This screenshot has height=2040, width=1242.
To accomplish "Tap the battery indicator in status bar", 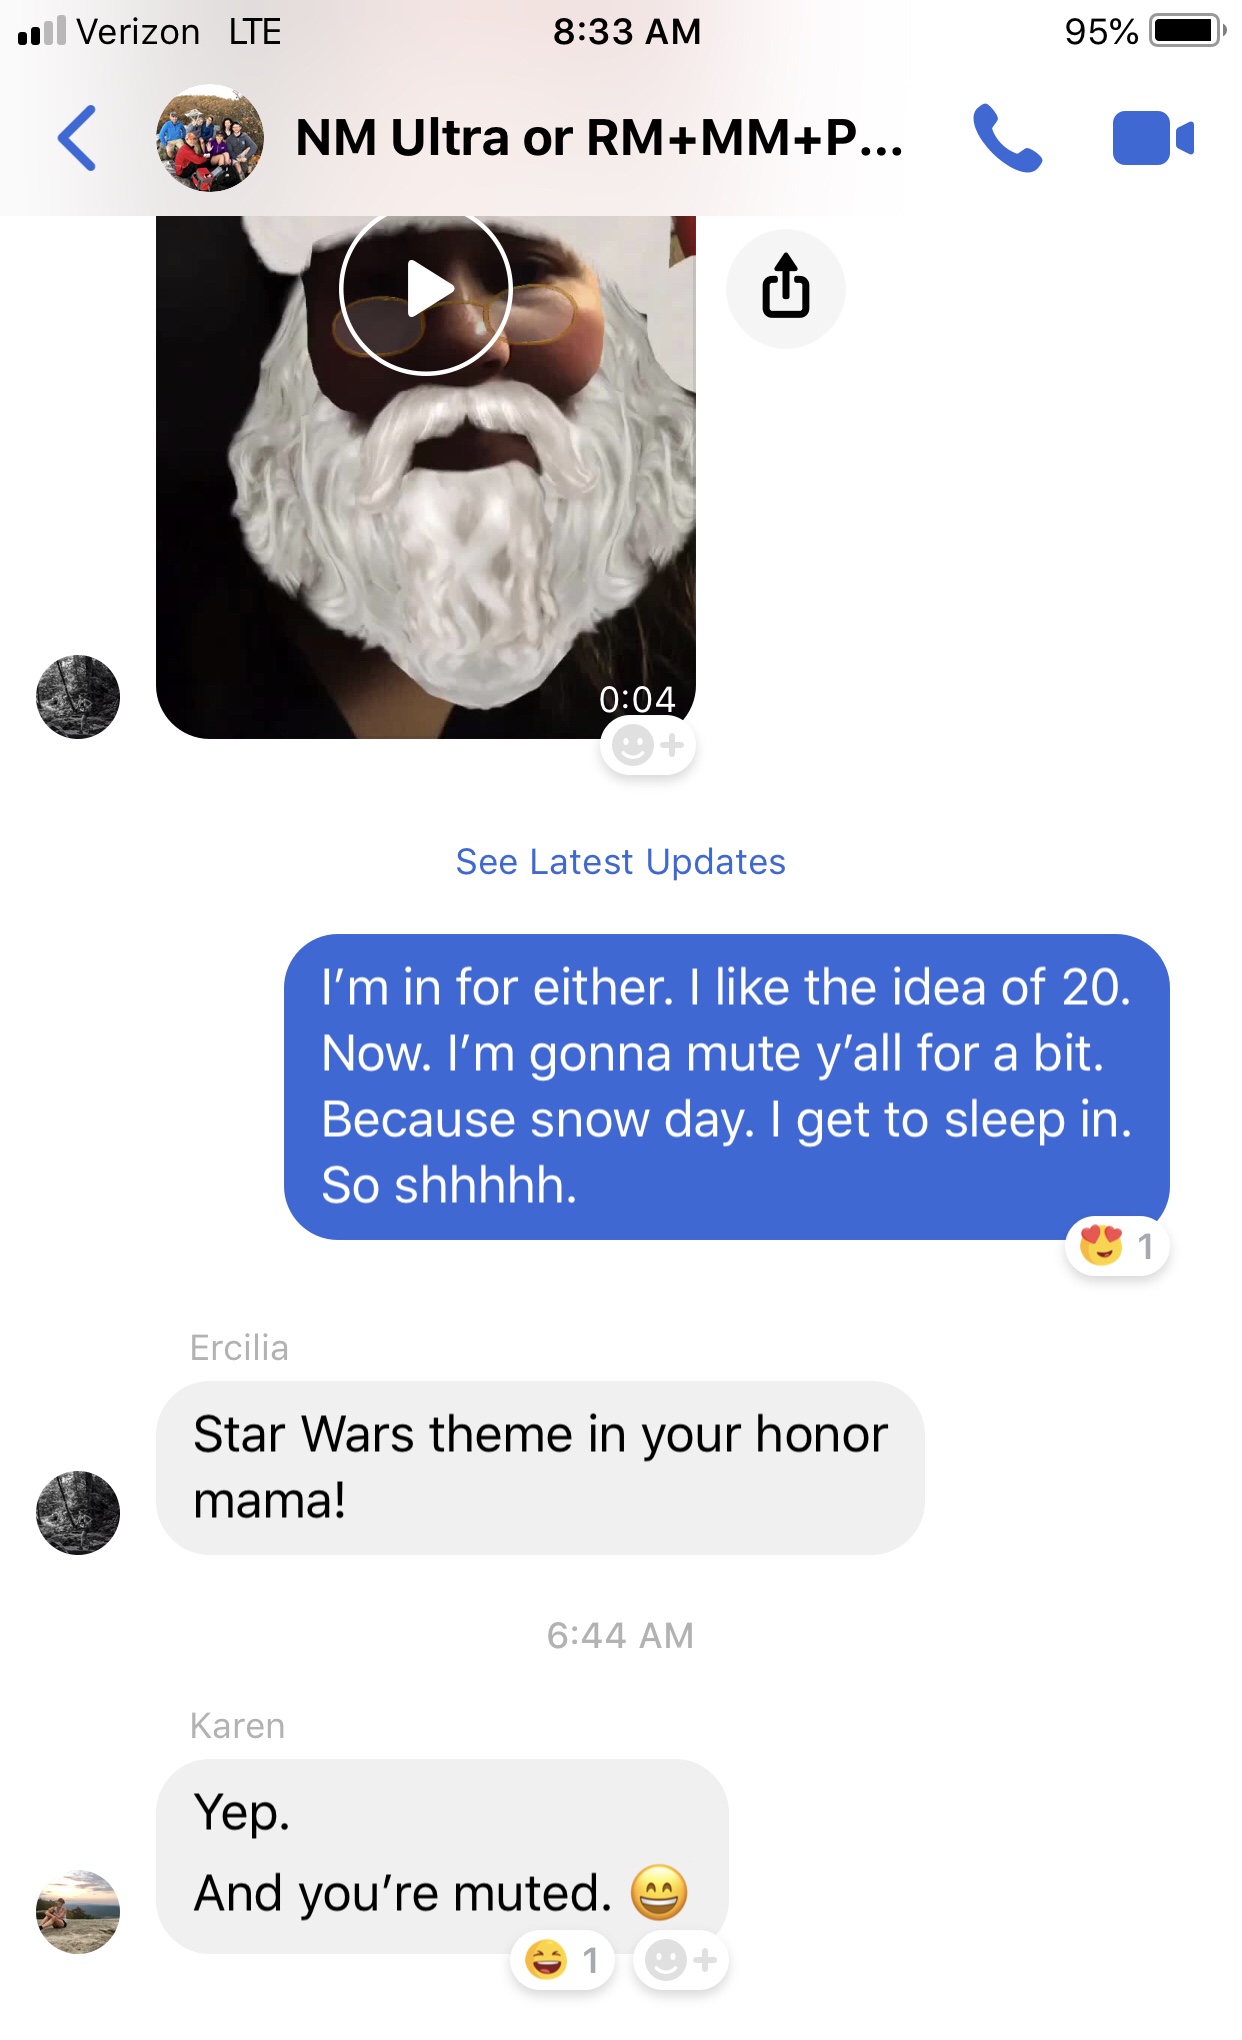I will [1187, 32].
